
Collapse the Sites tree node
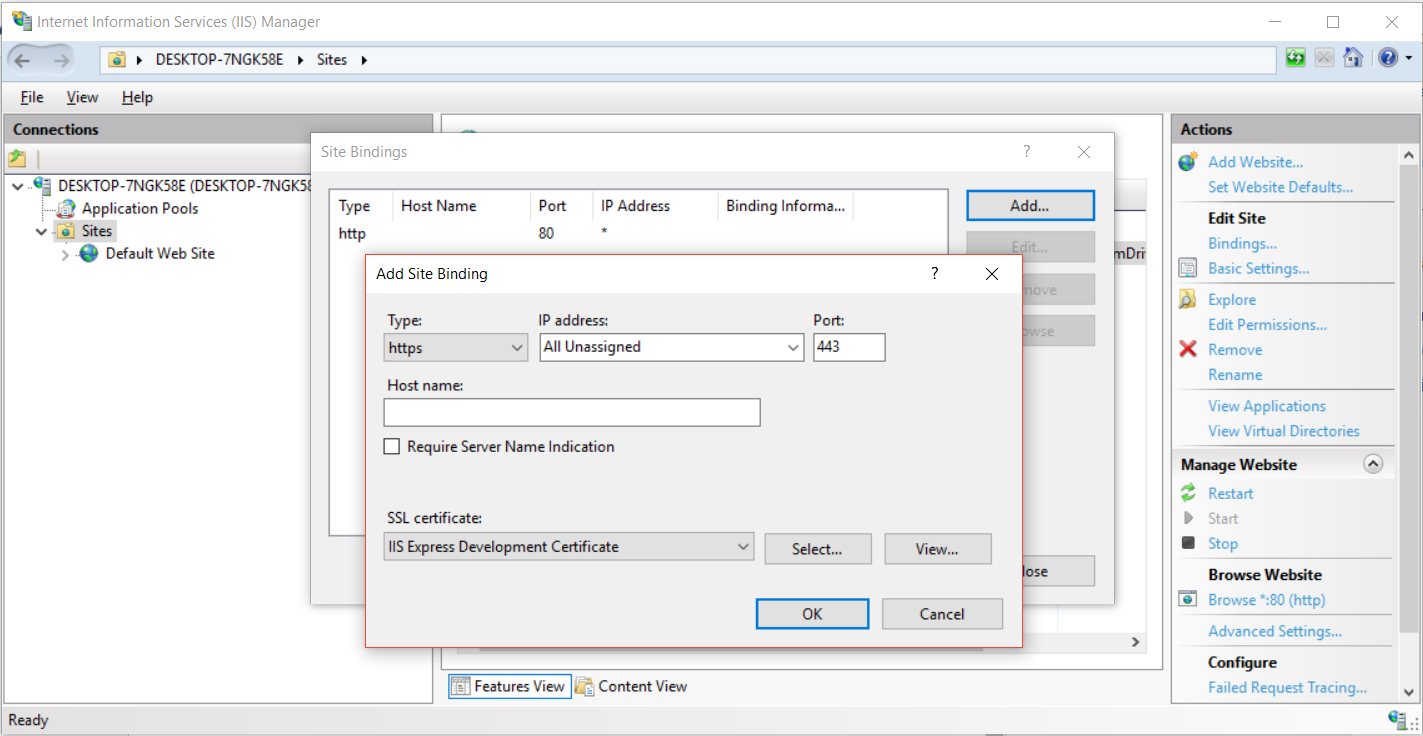pos(41,232)
